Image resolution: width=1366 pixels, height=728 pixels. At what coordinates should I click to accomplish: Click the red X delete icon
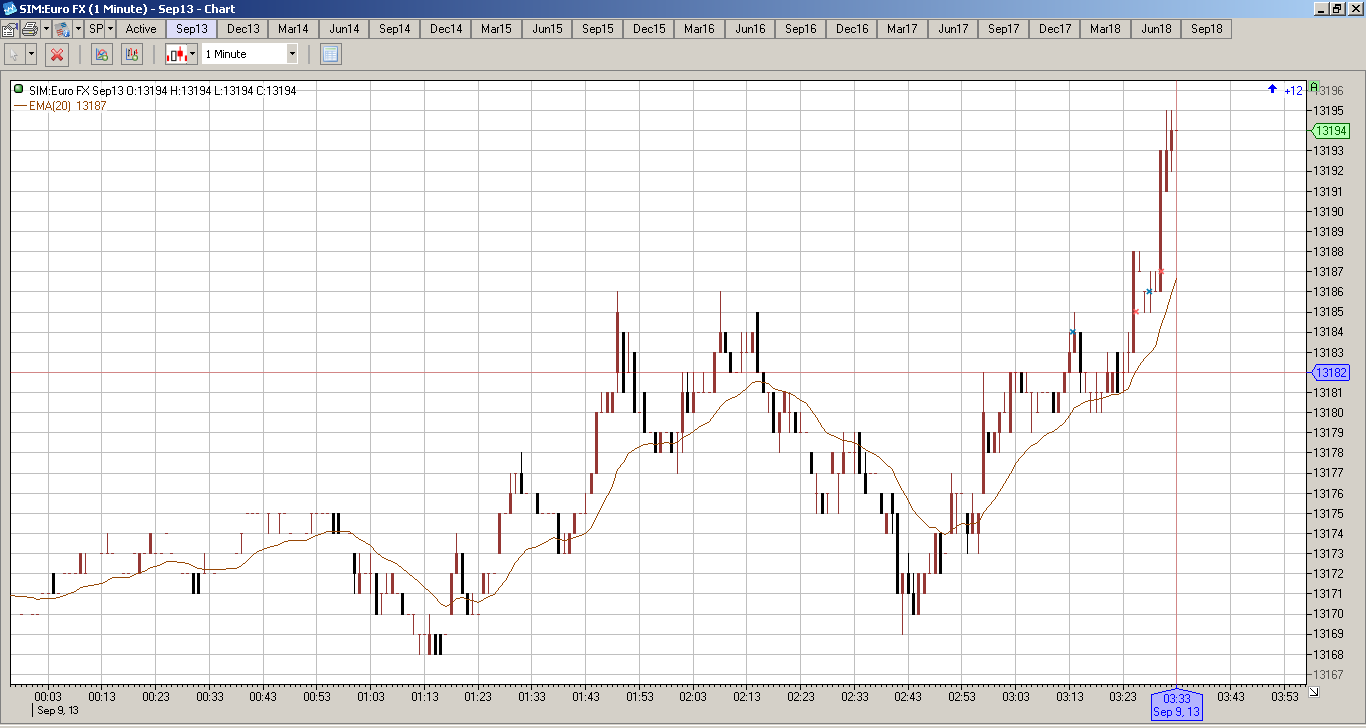click(x=57, y=54)
